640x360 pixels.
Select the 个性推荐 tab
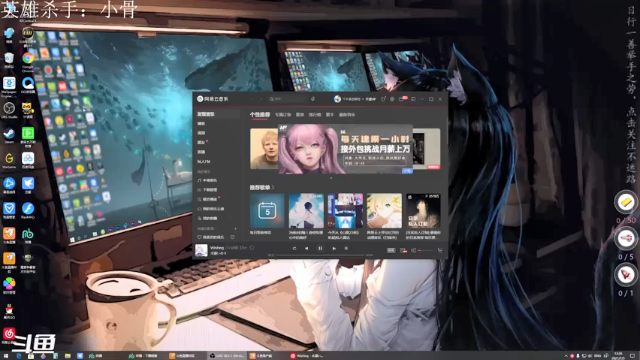click(x=260, y=115)
